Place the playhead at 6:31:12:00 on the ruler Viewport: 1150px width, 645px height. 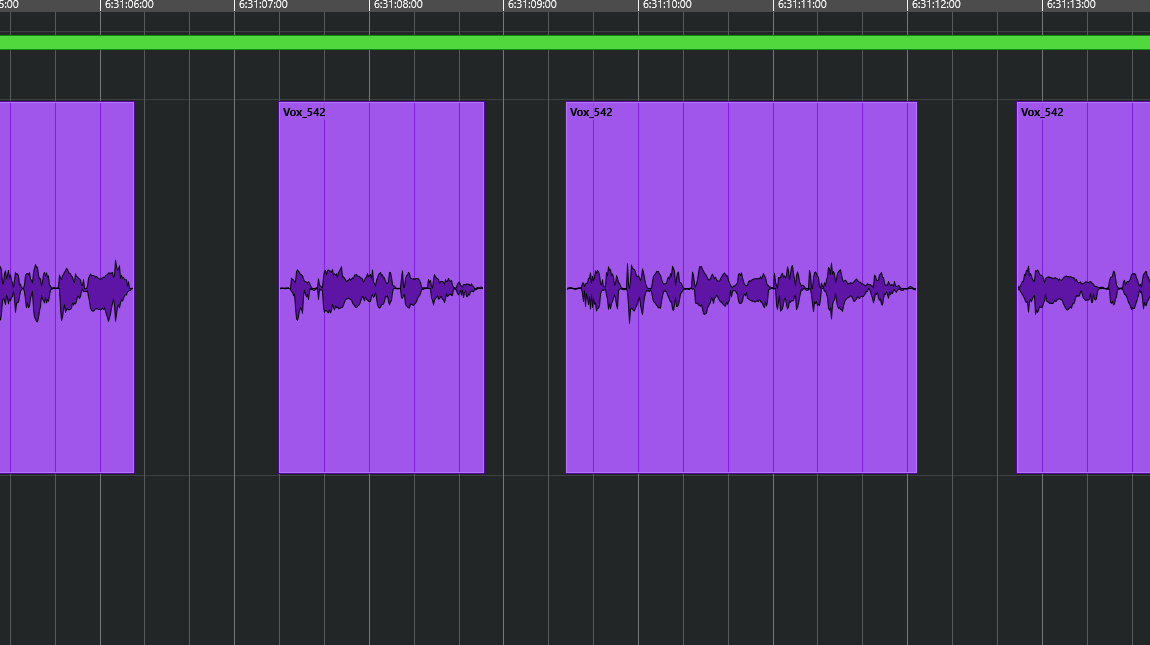pyautogui.click(x=937, y=4)
